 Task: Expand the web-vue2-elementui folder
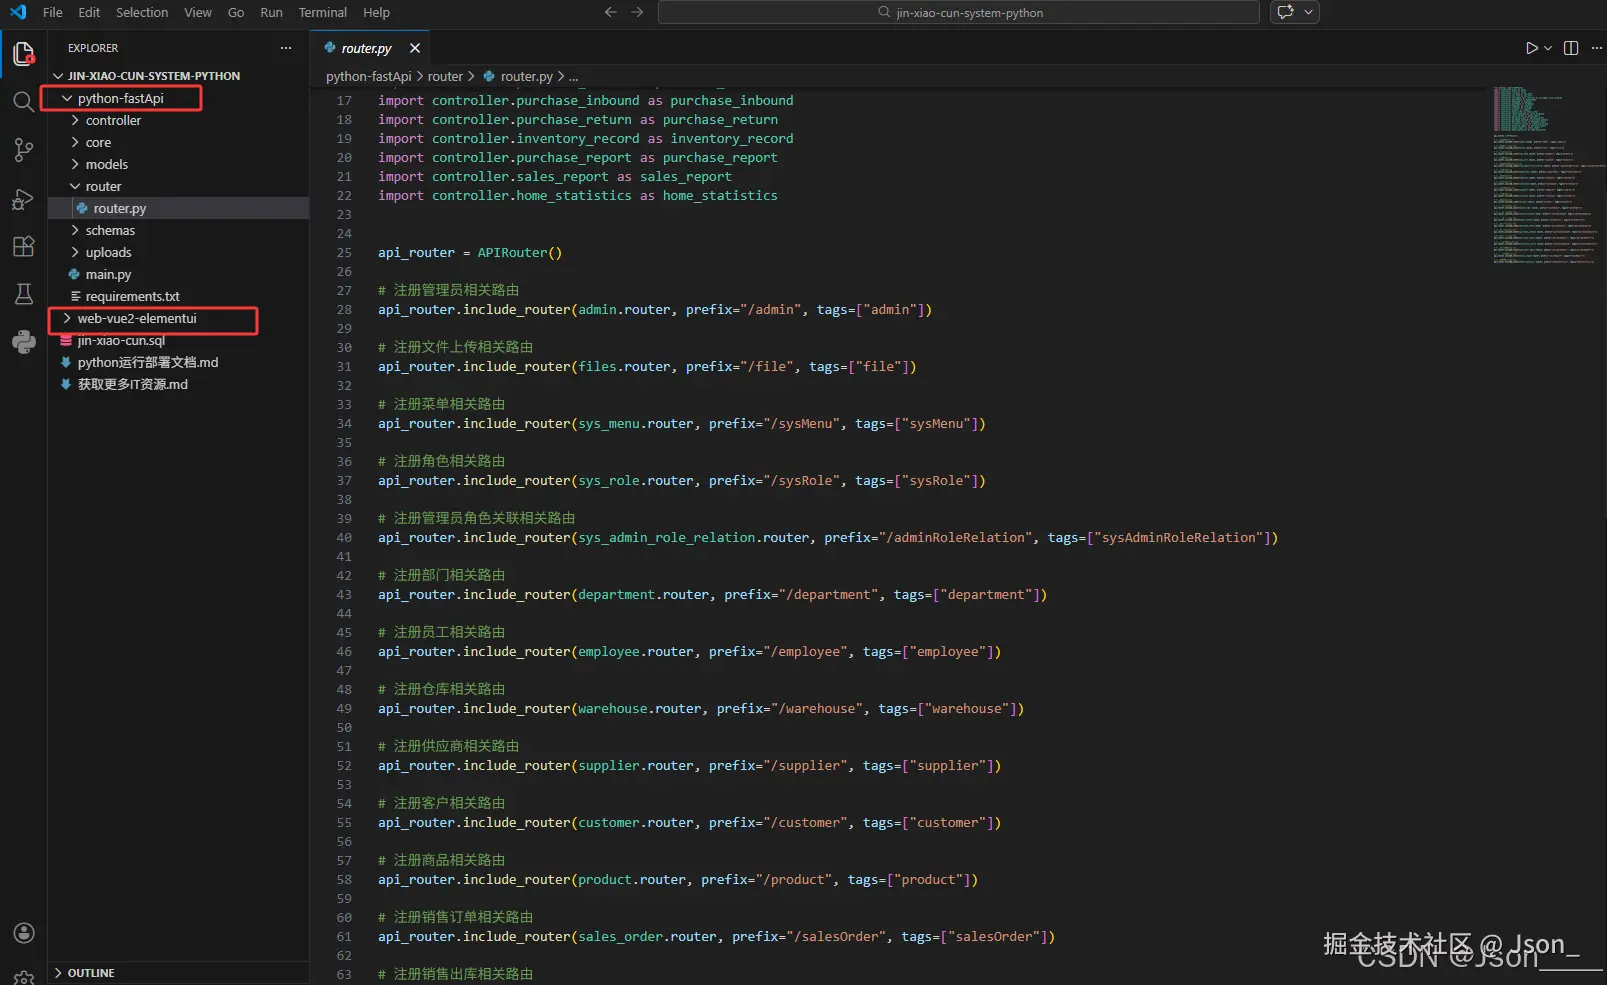pyautogui.click(x=137, y=319)
